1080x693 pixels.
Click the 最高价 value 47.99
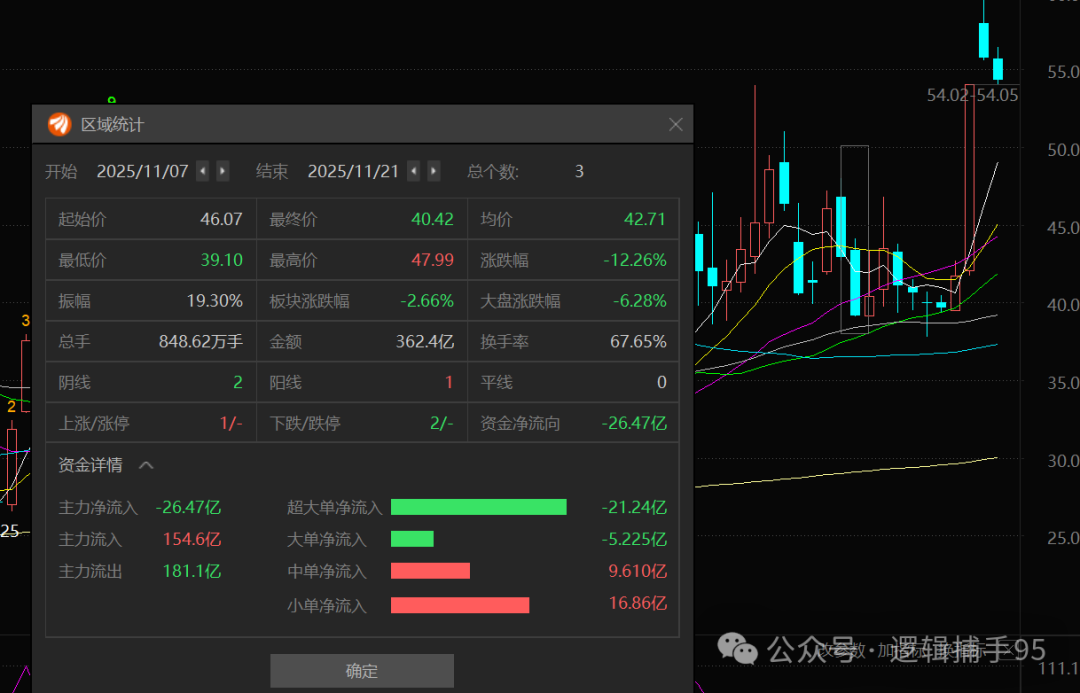tap(433, 260)
